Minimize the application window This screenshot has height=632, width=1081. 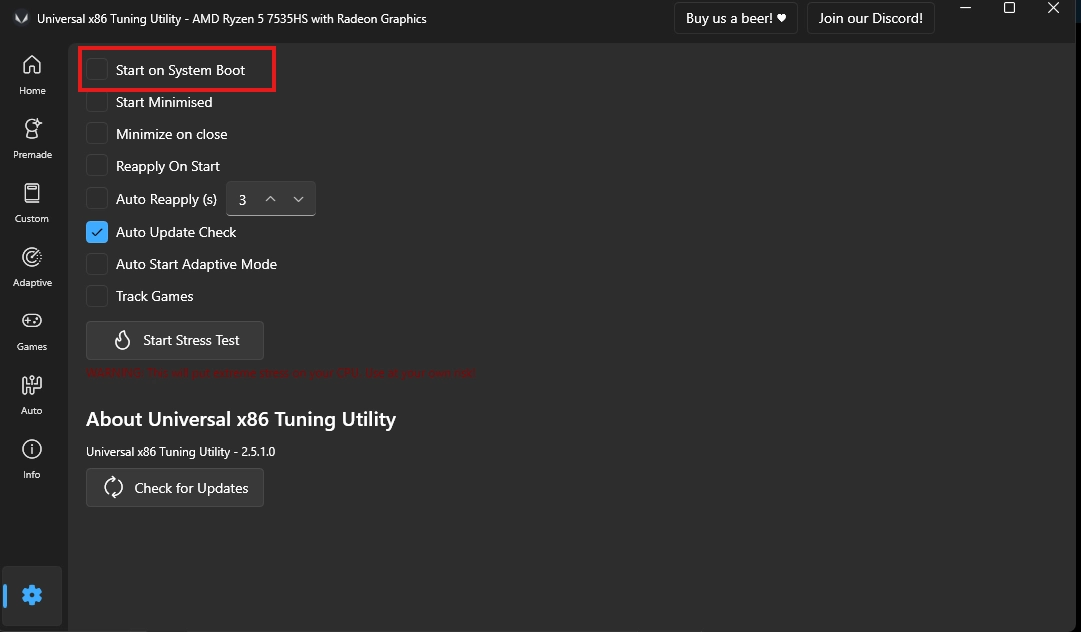click(965, 8)
